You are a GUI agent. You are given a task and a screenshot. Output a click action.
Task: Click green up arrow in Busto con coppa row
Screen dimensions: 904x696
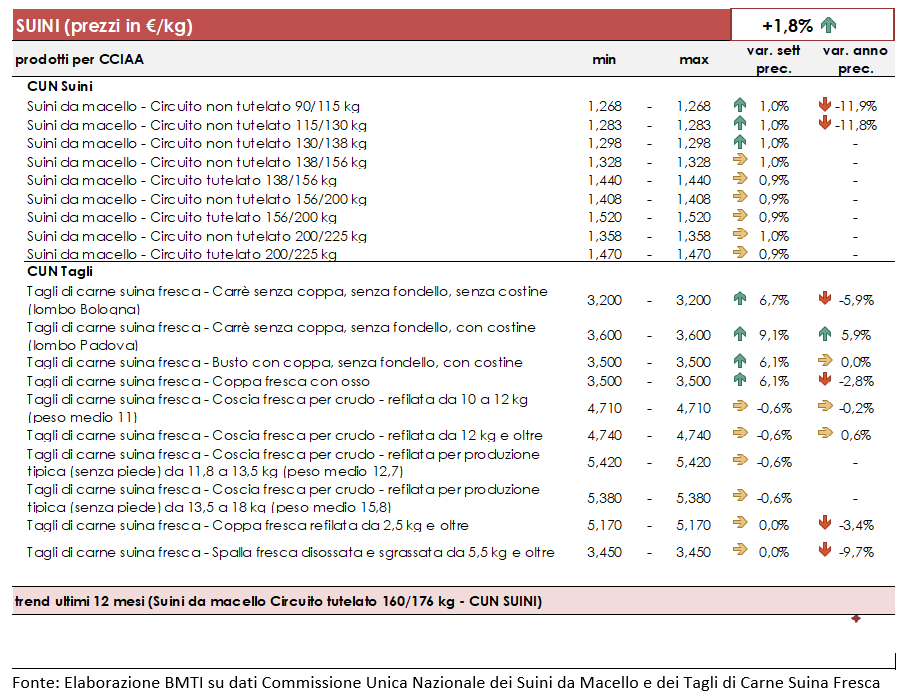740,361
